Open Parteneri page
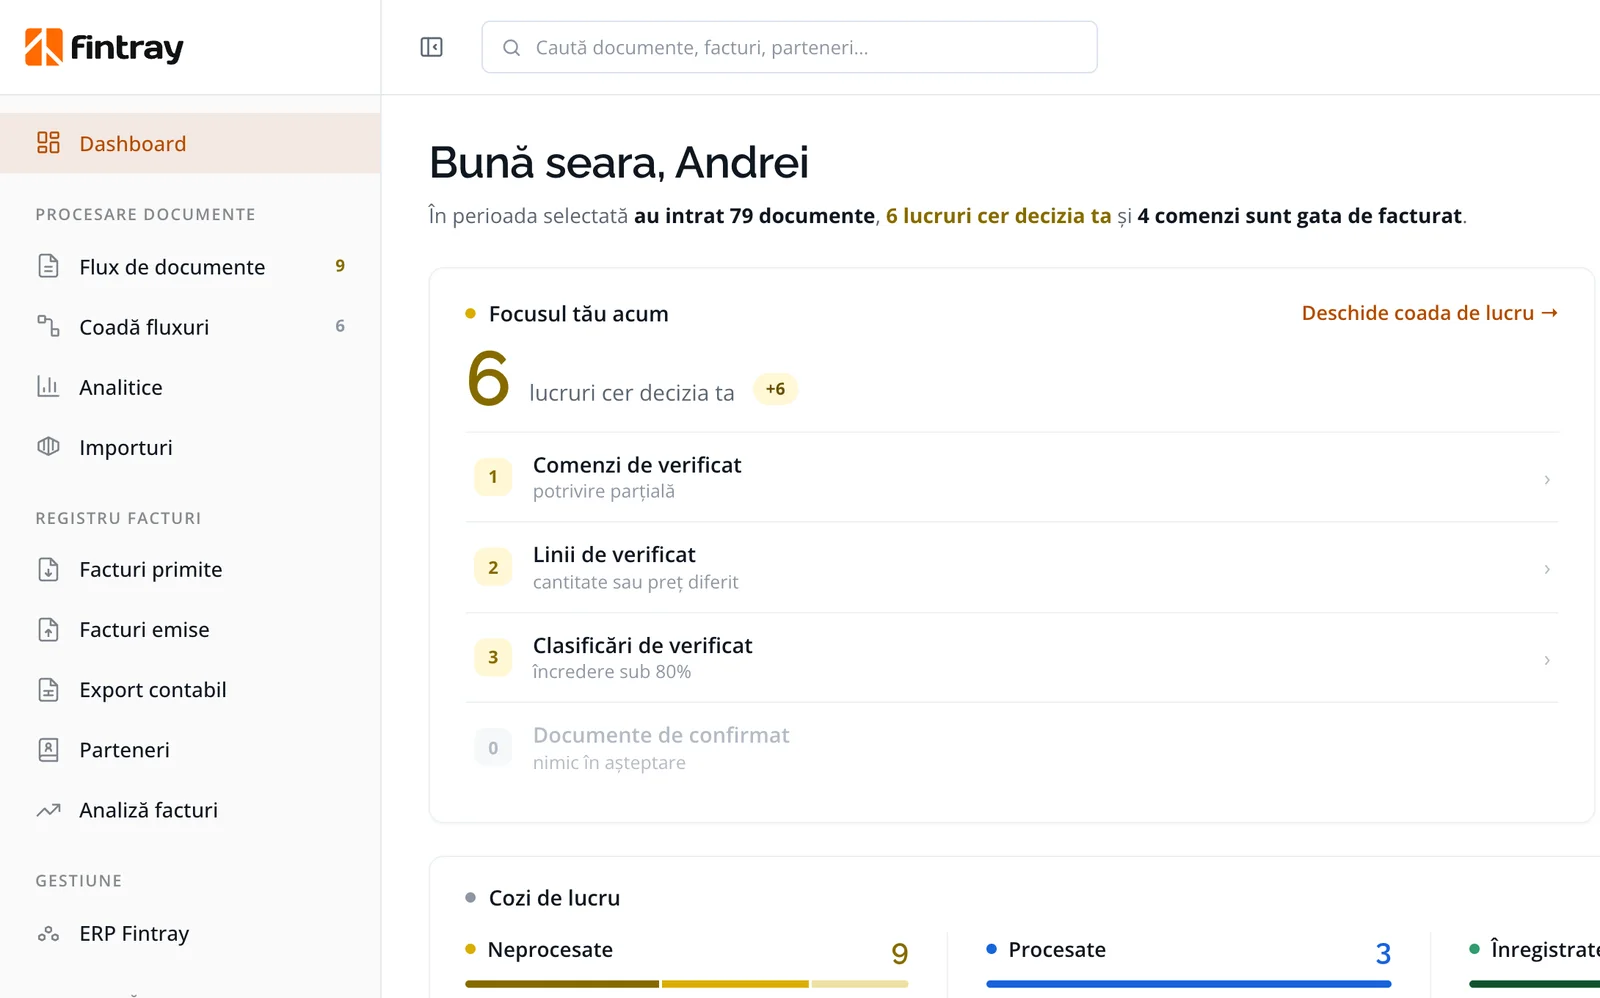The image size is (1600, 998). point(190,749)
